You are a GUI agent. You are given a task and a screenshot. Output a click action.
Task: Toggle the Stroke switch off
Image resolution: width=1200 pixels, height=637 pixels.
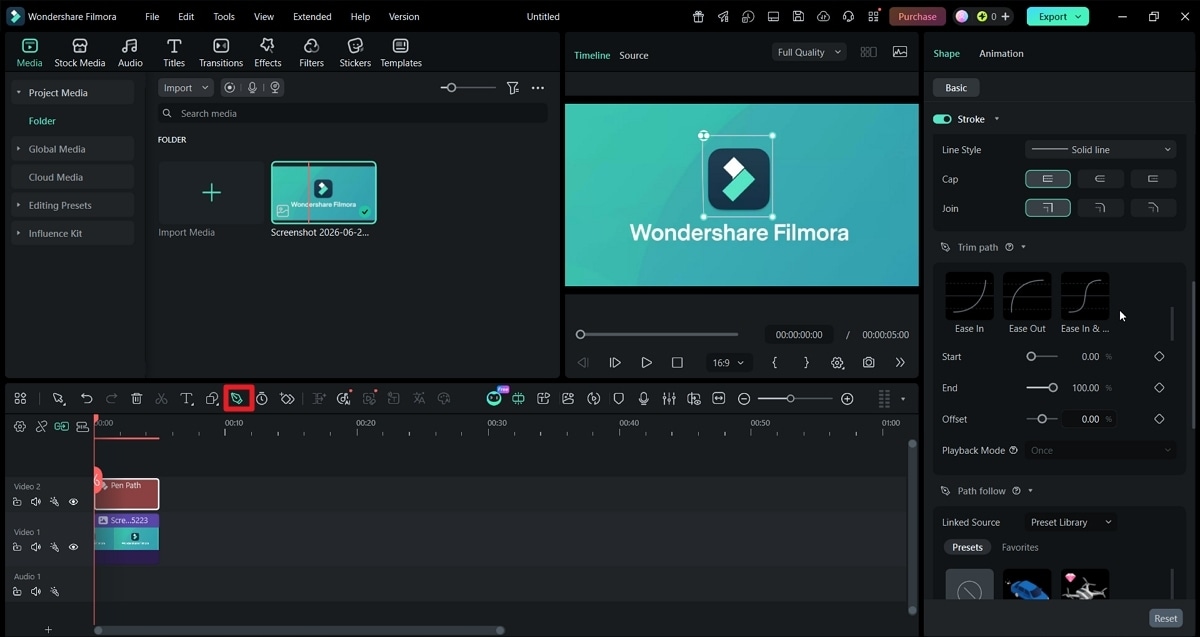click(942, 119)
